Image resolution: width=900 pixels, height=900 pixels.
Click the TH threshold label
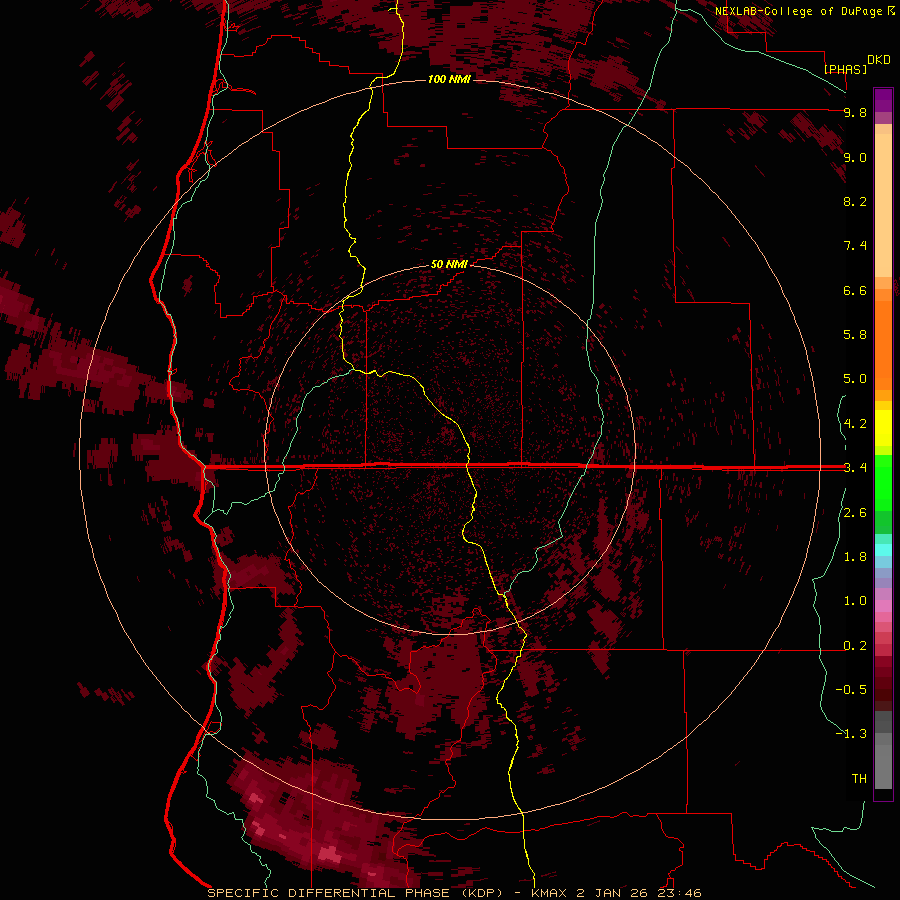(859, 778)
